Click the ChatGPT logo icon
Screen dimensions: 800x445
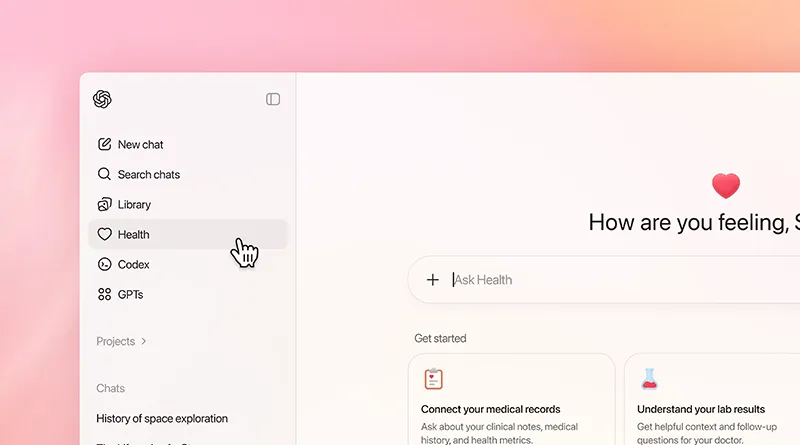102,99
